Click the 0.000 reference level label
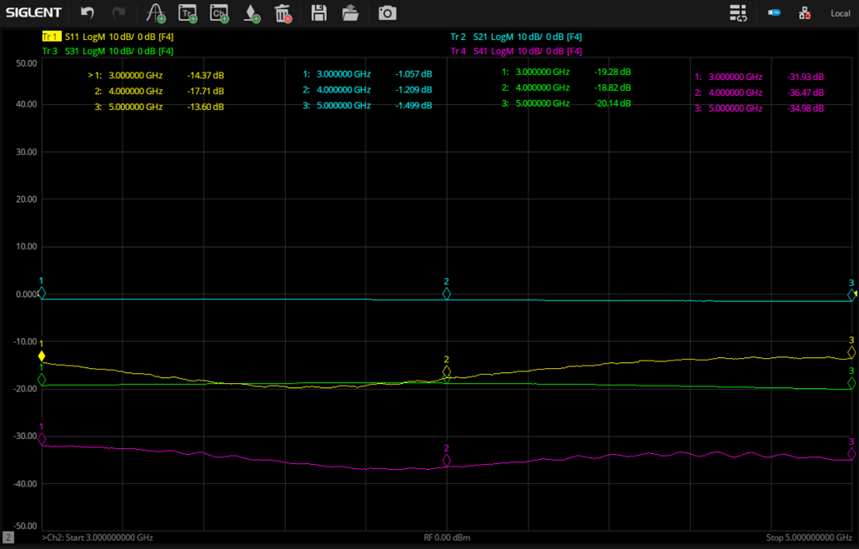Screen dimensions: 859x549 pyautogui.click(x=26, y=294)
